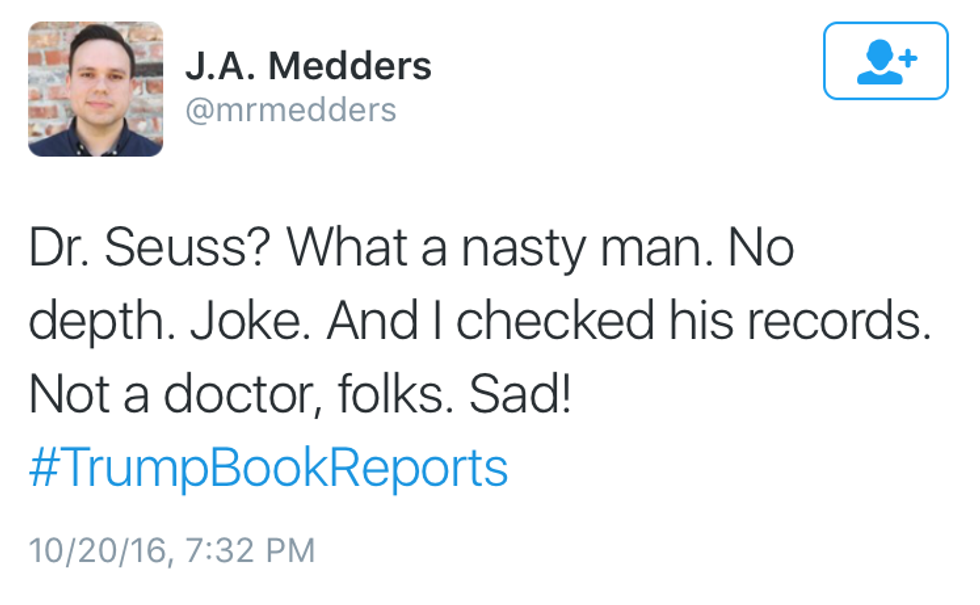Open the #TrumpBookReports hashtag
The width and height of the screenshot is (980, 605).
[268, 466]
